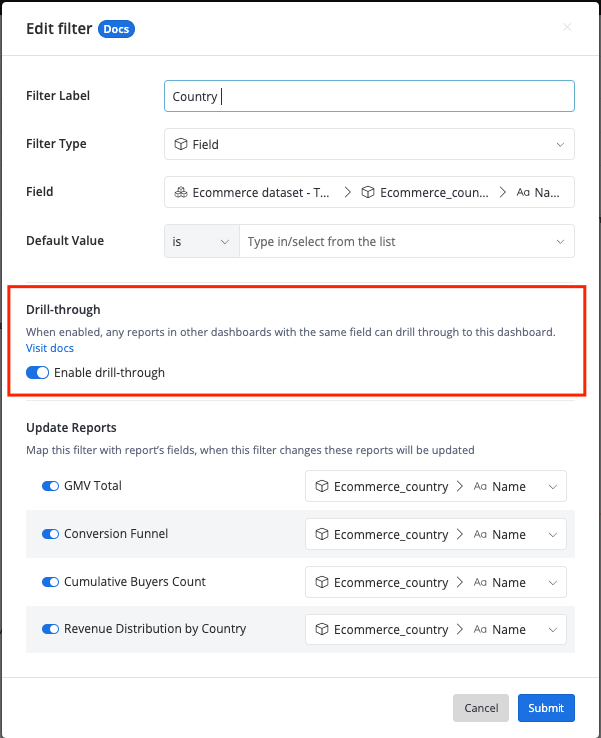Expand the Default Value list dropdown
This screenshot has height=738, width=601.
click(x=407, y=241)
